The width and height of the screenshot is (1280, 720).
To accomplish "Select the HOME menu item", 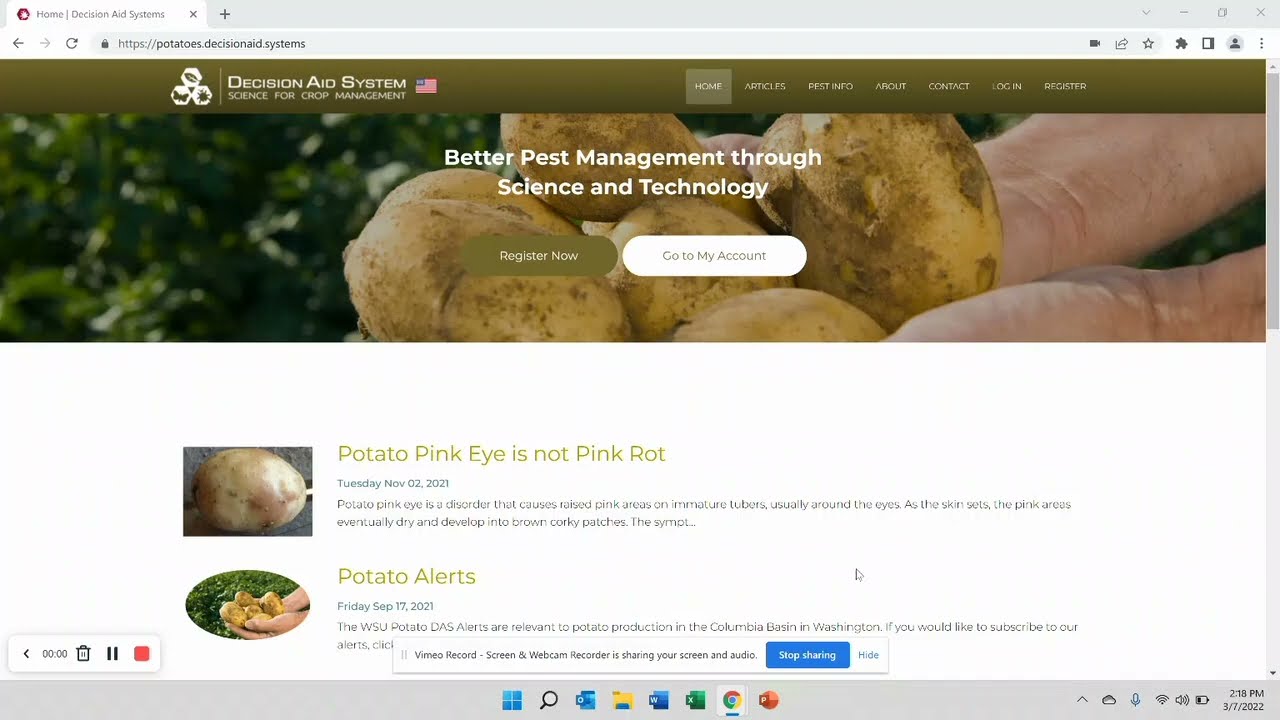I will tap(708, 86).
